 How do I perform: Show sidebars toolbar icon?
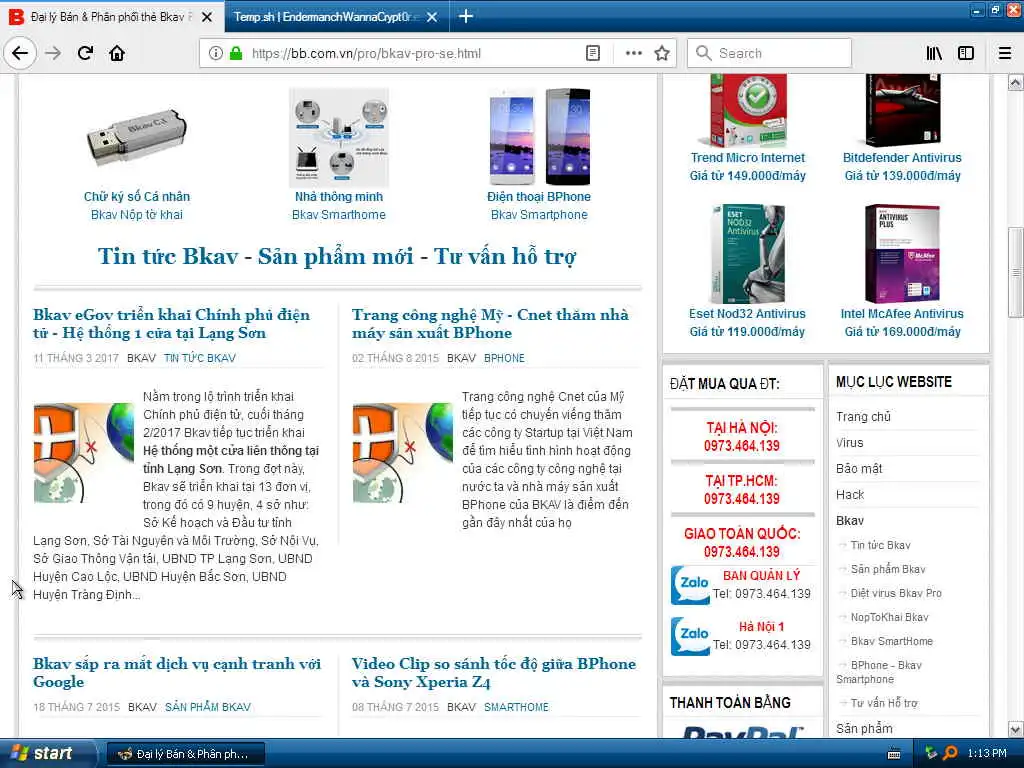(966, 53)
